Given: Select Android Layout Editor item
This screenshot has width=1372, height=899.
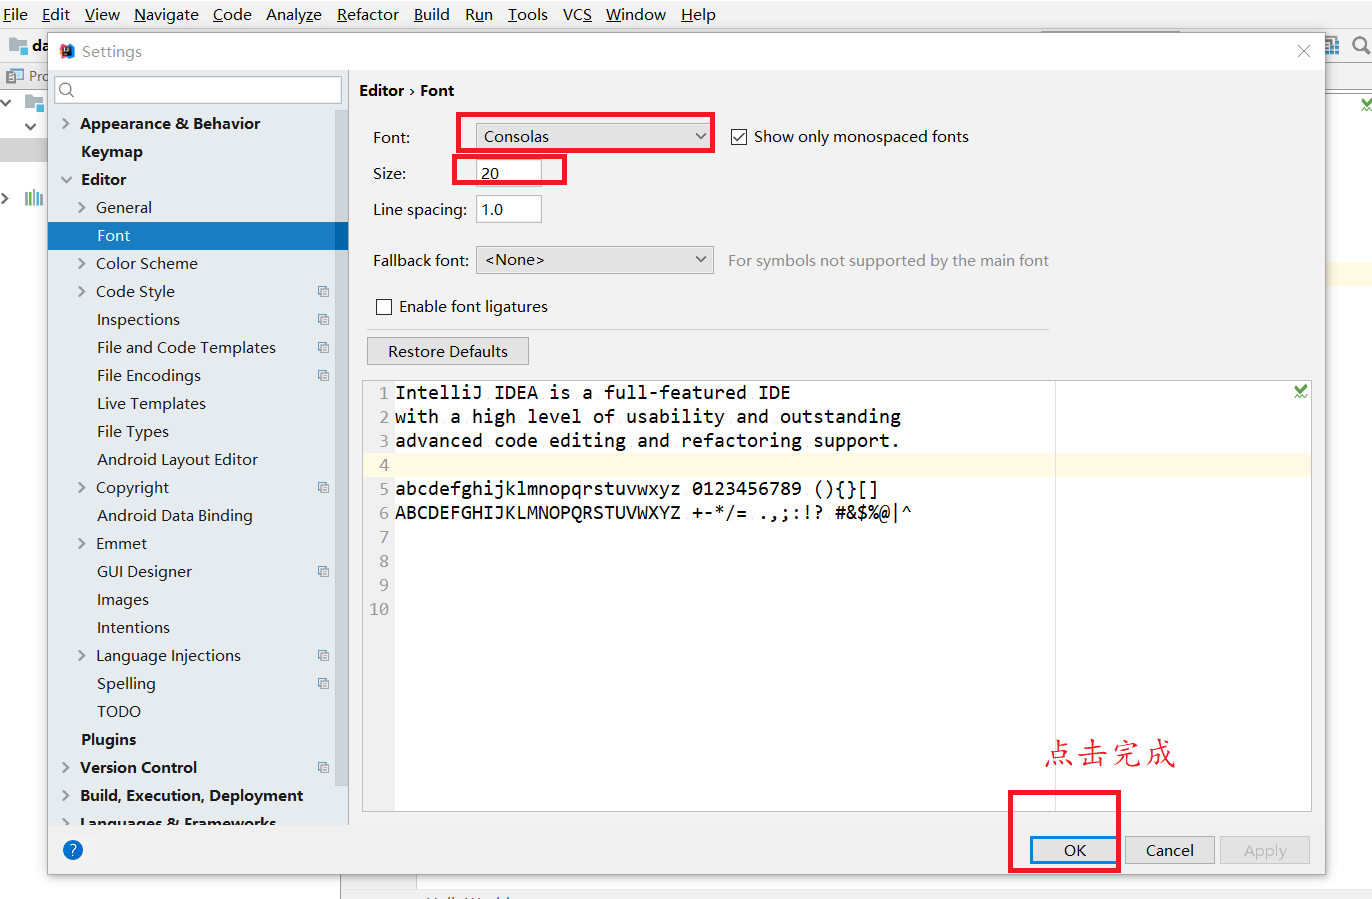Looking at the screenshot, I should tap(177, 460).
